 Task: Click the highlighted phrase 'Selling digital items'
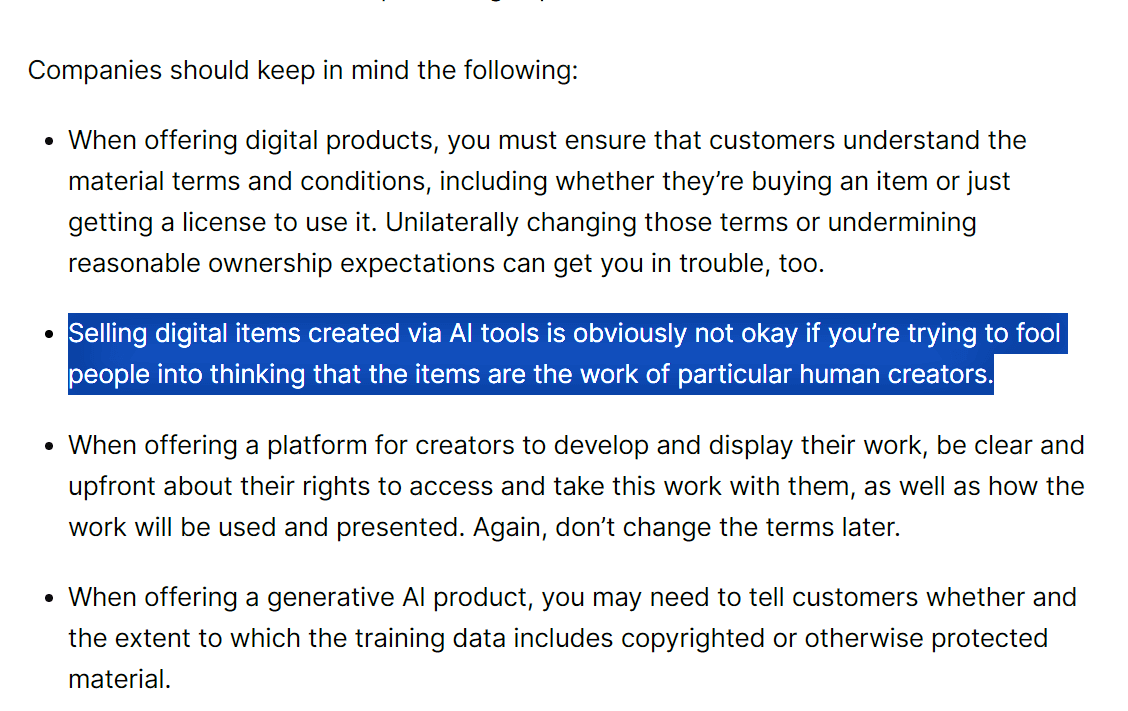(185, 334)
